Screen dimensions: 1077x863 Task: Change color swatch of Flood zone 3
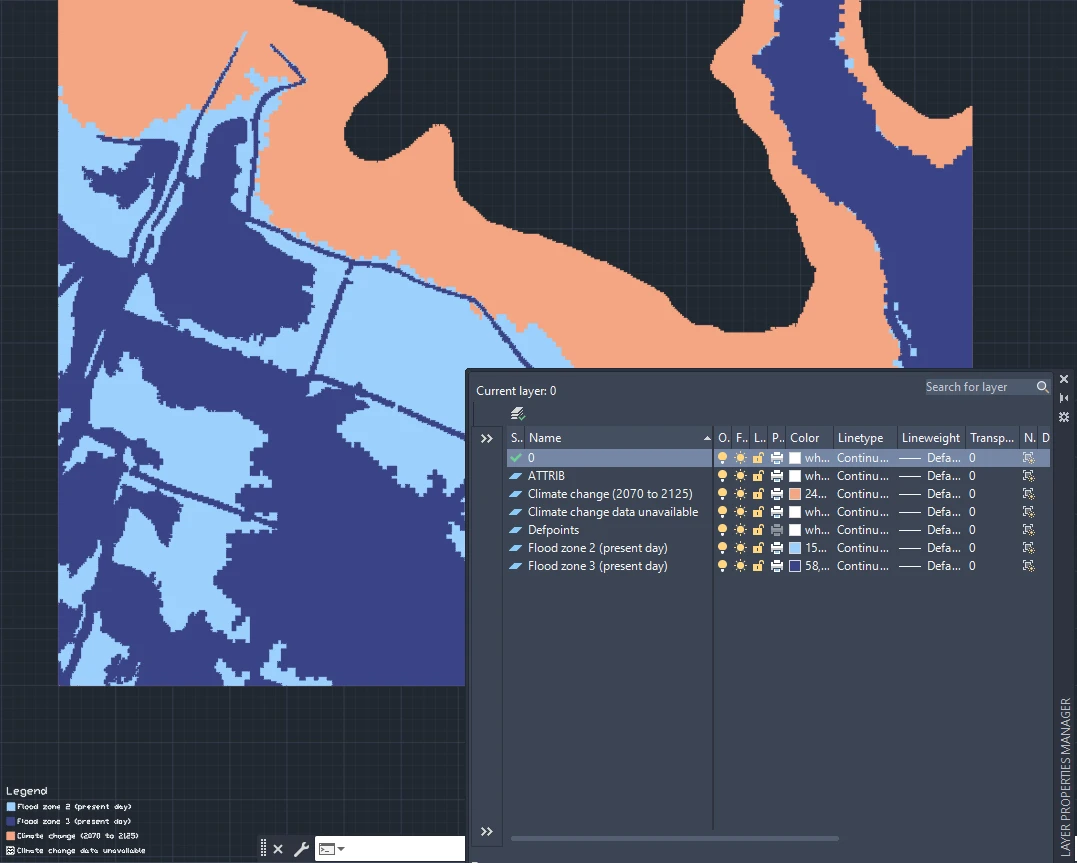tap(795, 566)
